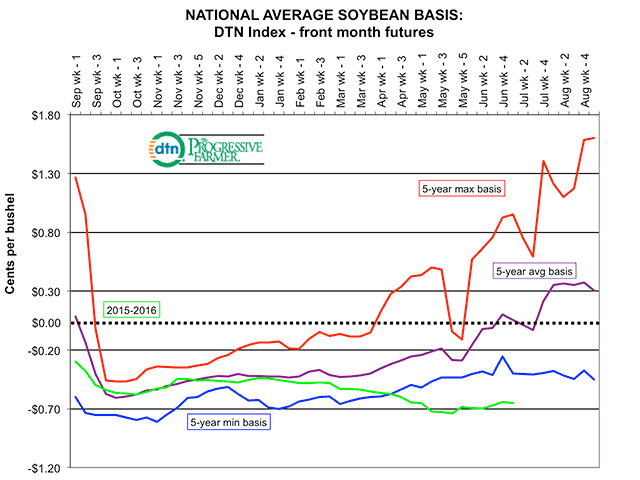Click the '$1.80' y-axis value

[46, 116]
